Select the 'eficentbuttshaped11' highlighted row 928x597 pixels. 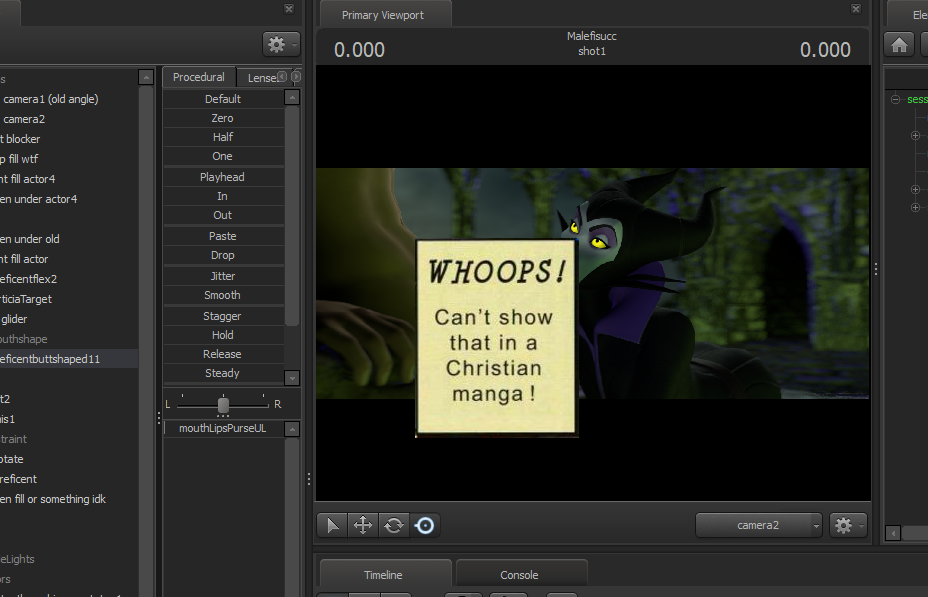tap(69, 359)
